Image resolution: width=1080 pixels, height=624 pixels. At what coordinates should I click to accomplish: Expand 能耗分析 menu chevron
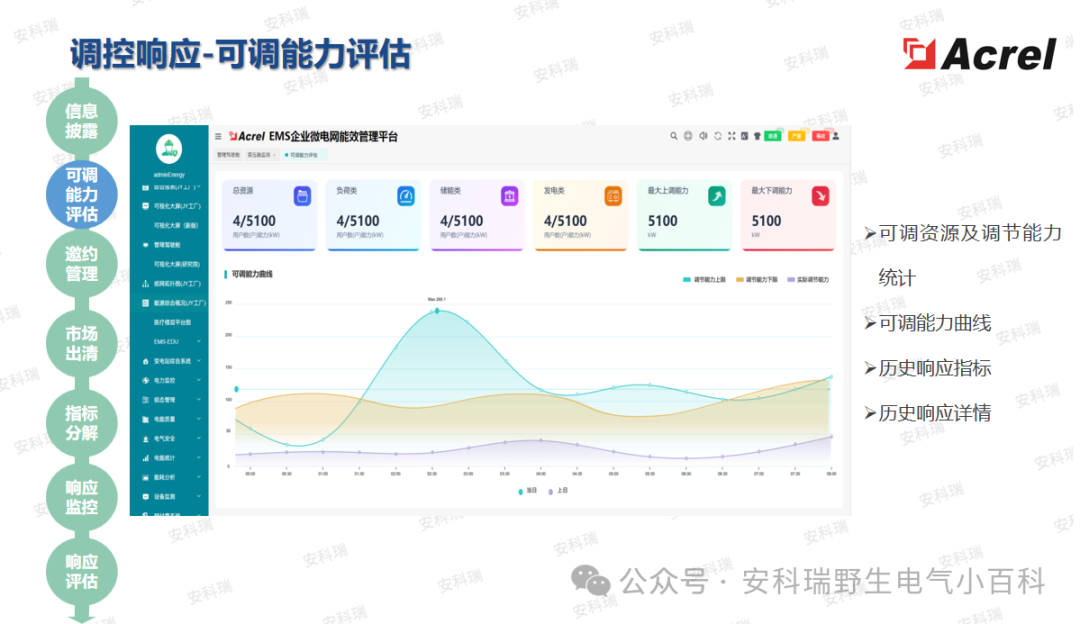(x=199, y=477)
